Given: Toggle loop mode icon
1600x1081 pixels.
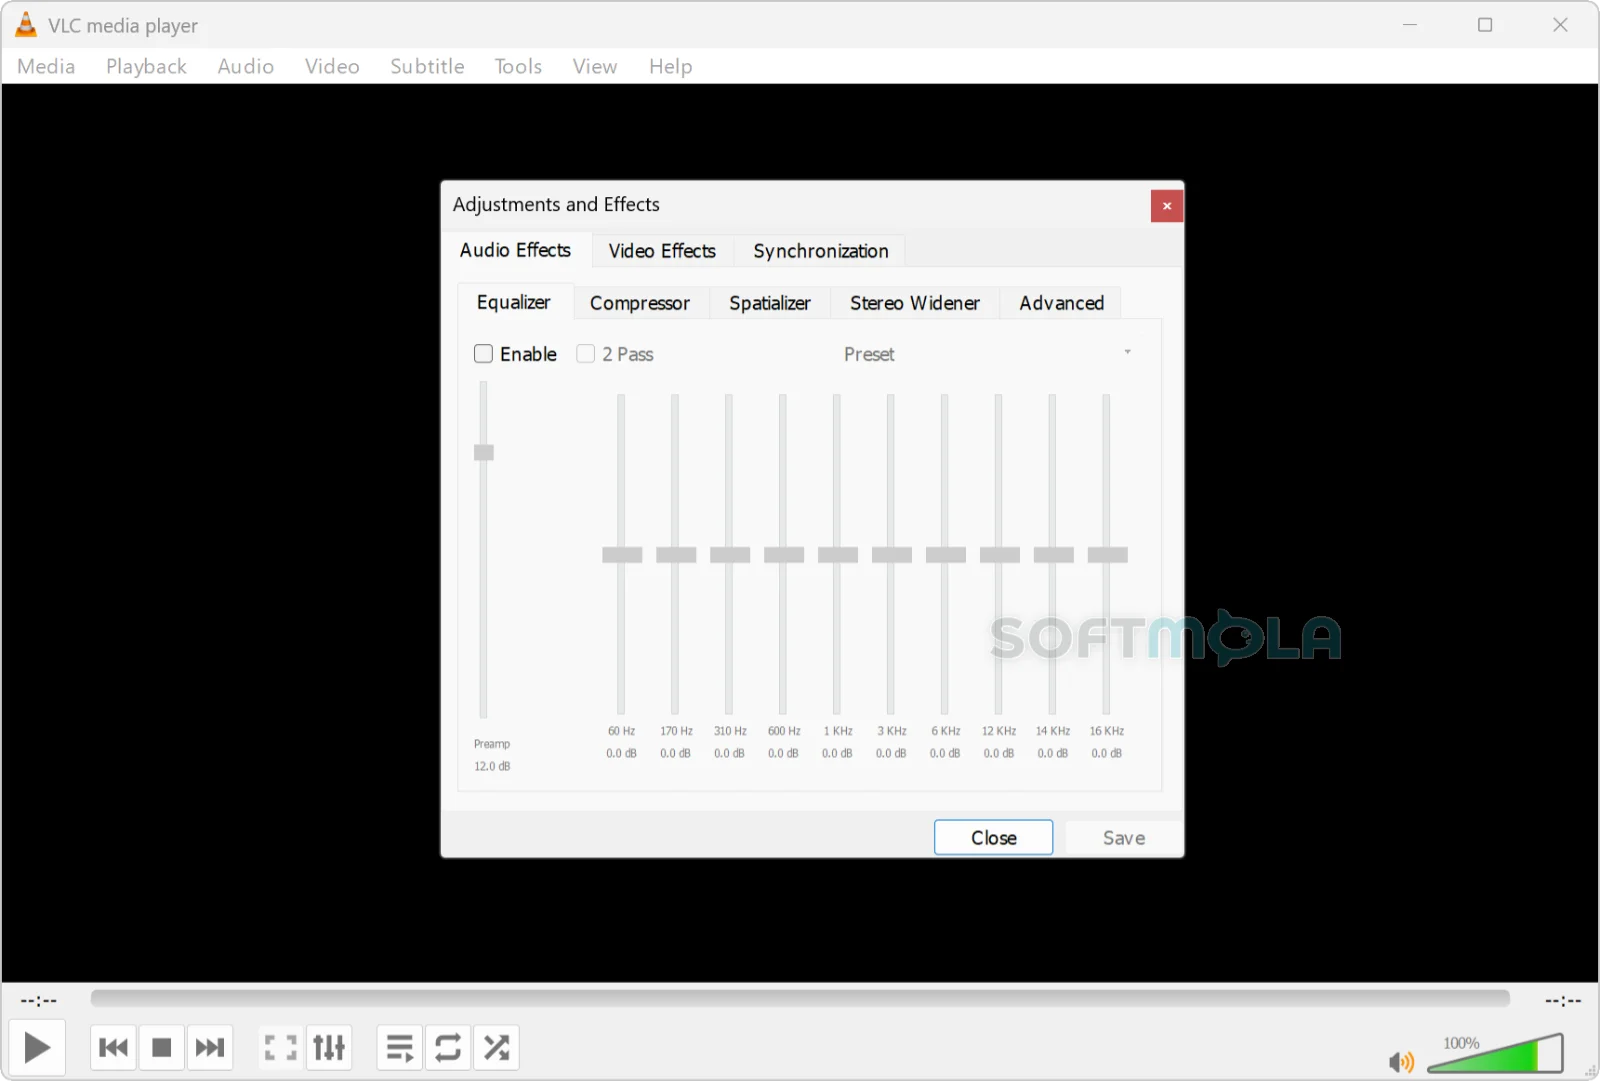Looking at the screenshot, I should (x=448, y=1047).
